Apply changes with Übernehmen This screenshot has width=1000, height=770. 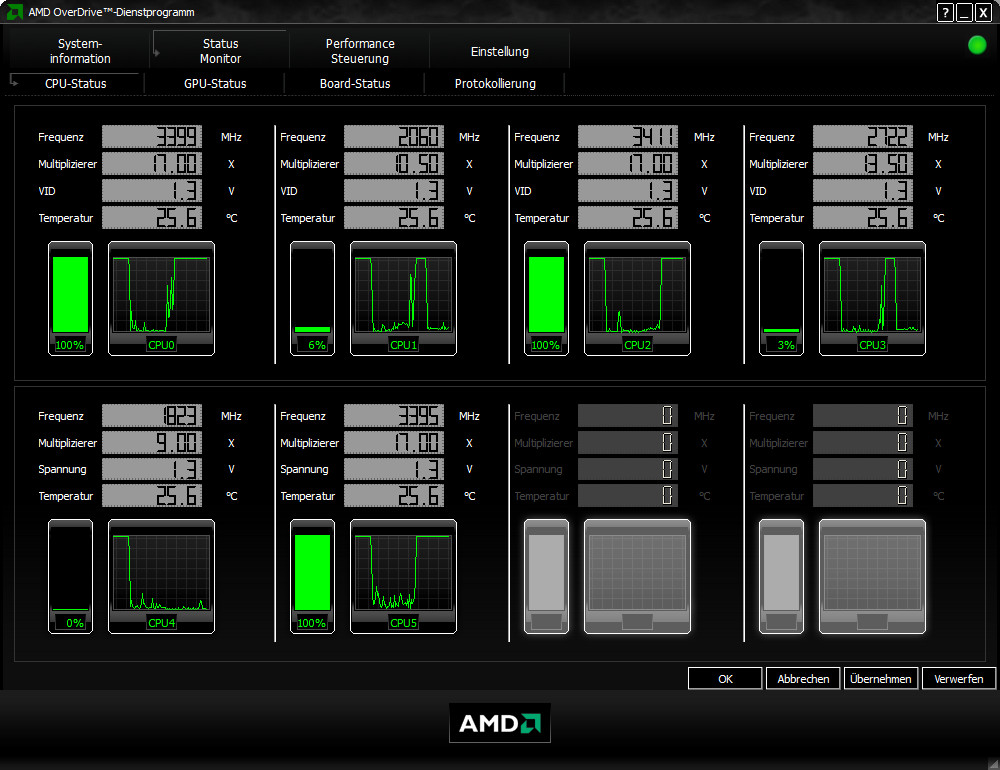coord(881,679)
